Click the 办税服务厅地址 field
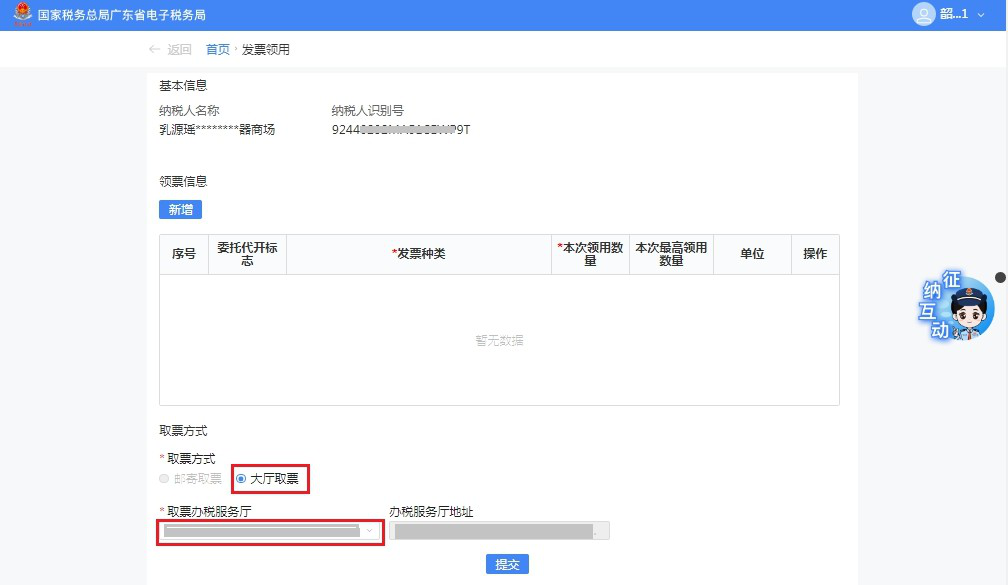 [500, 531]
